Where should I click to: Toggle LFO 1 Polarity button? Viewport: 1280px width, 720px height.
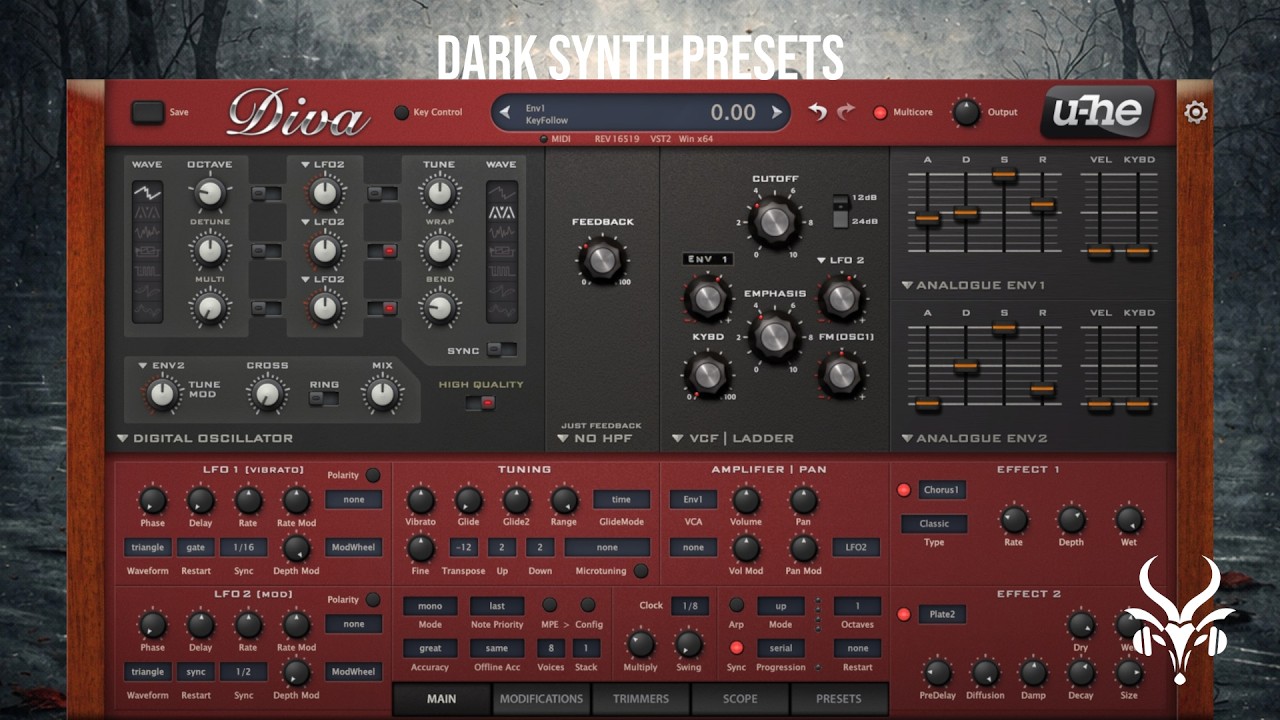point(373,475)
